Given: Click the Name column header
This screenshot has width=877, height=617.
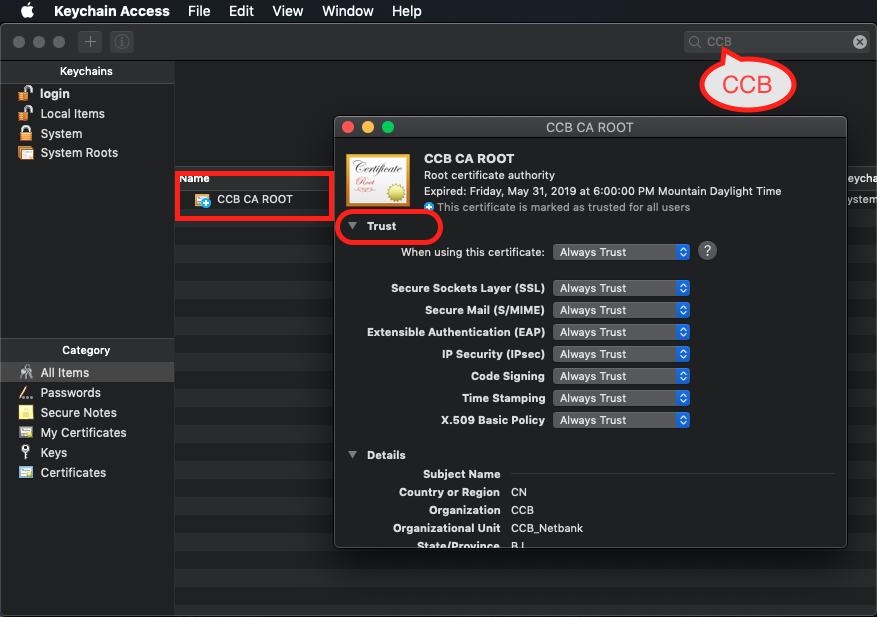Looking at the screenshot, I should point(194,178).
